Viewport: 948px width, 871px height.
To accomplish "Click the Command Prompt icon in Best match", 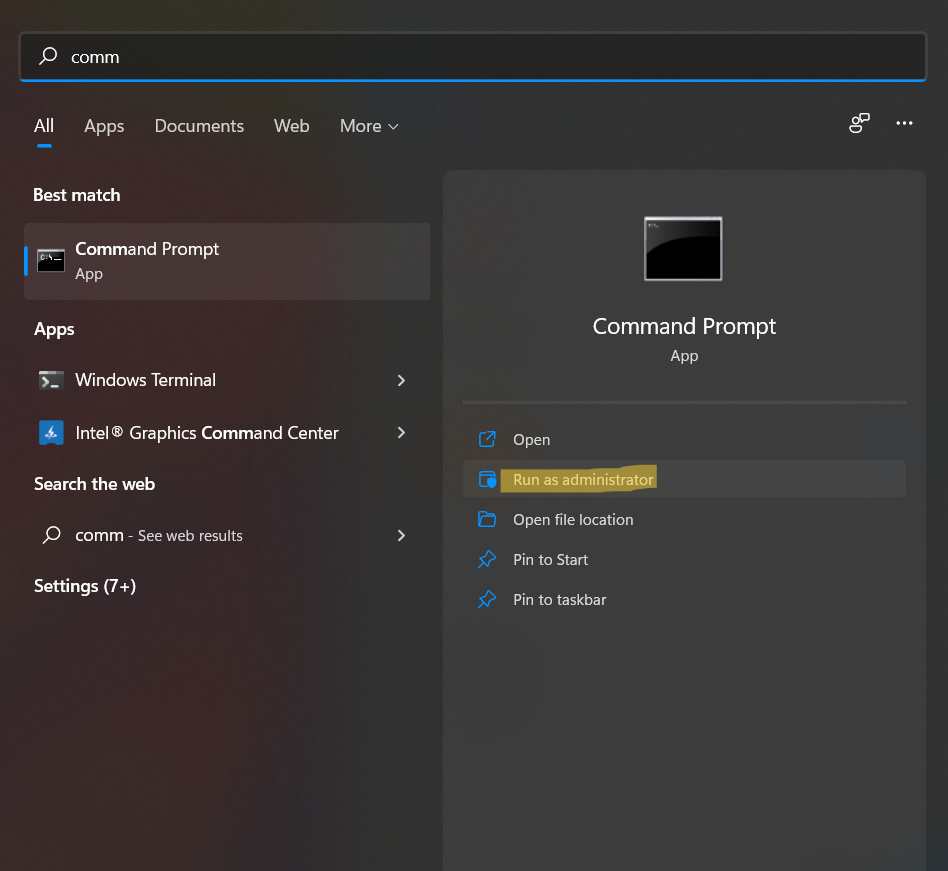I will tap(51, 261).
